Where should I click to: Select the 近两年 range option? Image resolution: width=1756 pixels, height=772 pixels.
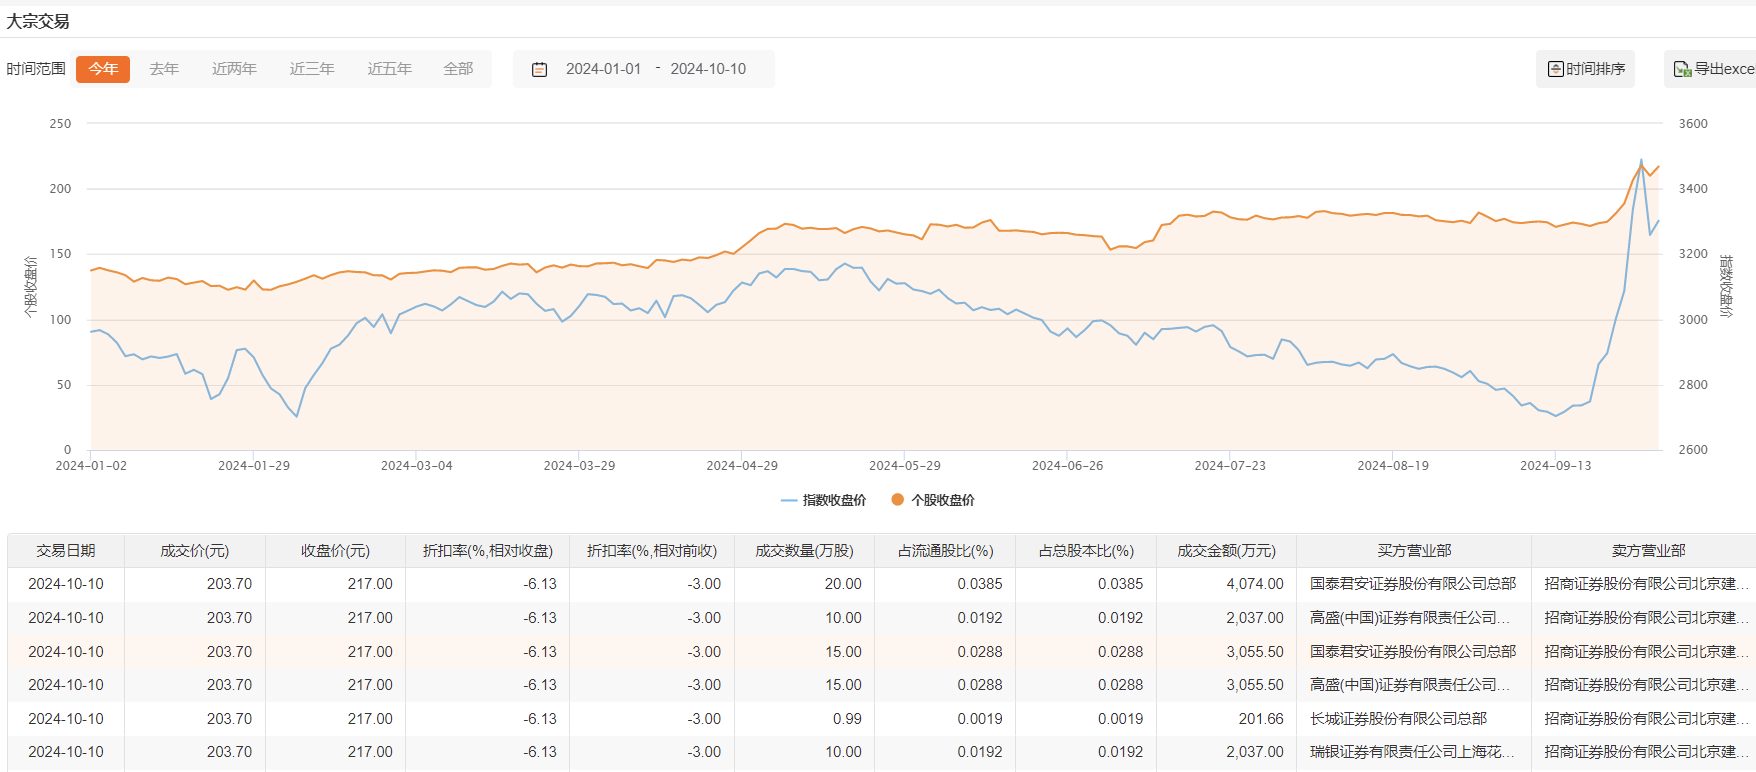(x=234, y=69)
